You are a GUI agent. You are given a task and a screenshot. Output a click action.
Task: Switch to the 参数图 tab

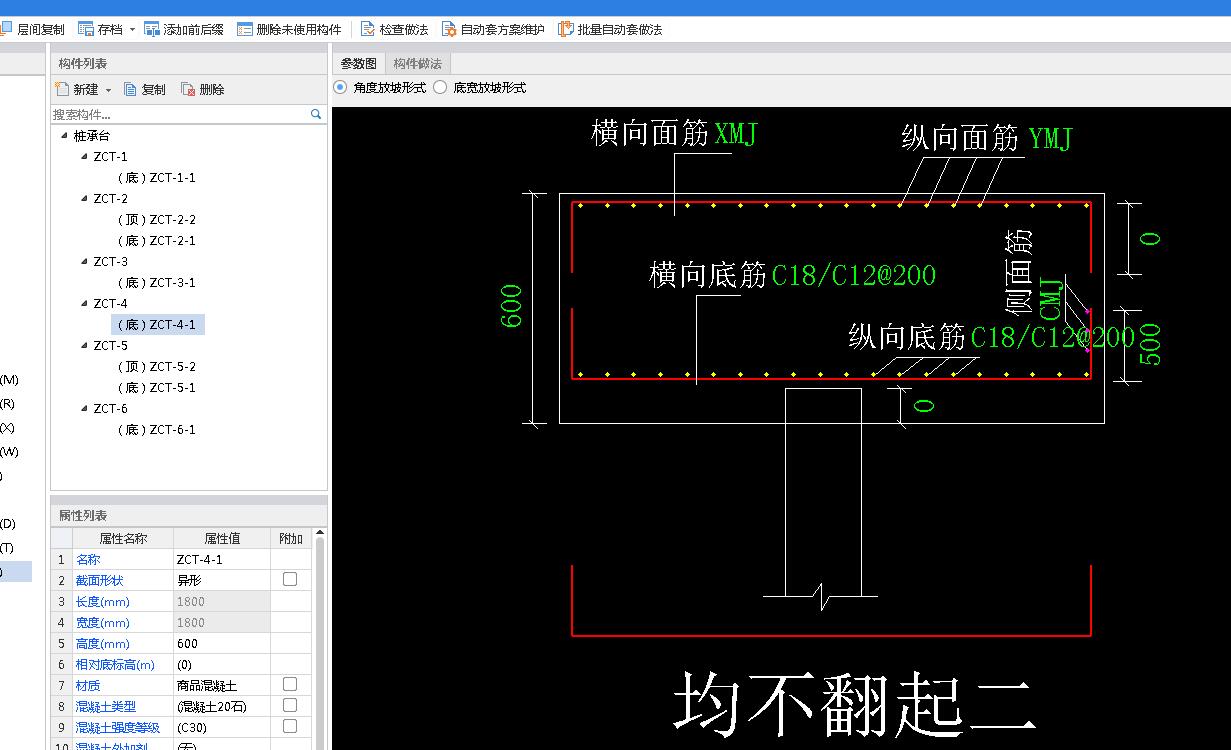click(359, 63)
